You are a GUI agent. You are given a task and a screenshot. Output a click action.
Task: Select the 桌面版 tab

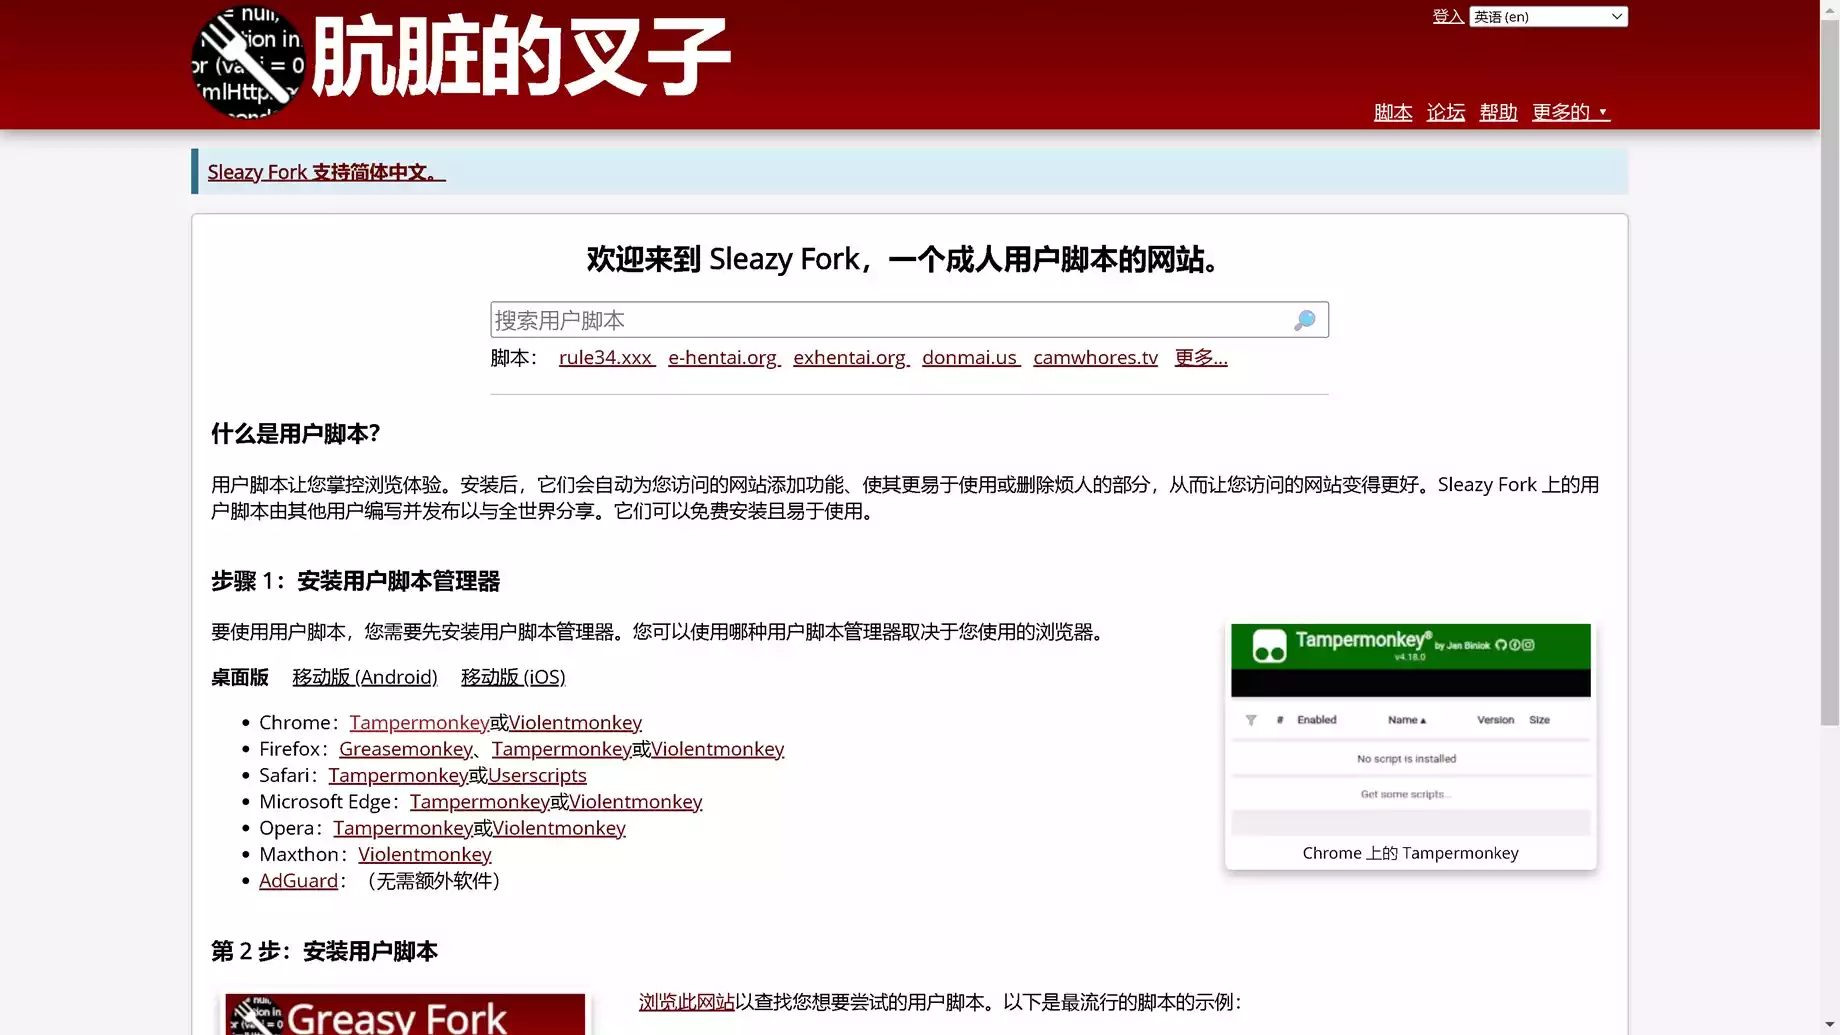(240, 677)
